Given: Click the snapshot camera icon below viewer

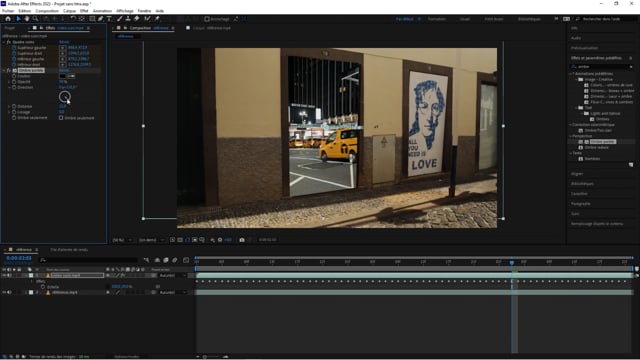Looking at the screenshot, I should pos(242,240).
